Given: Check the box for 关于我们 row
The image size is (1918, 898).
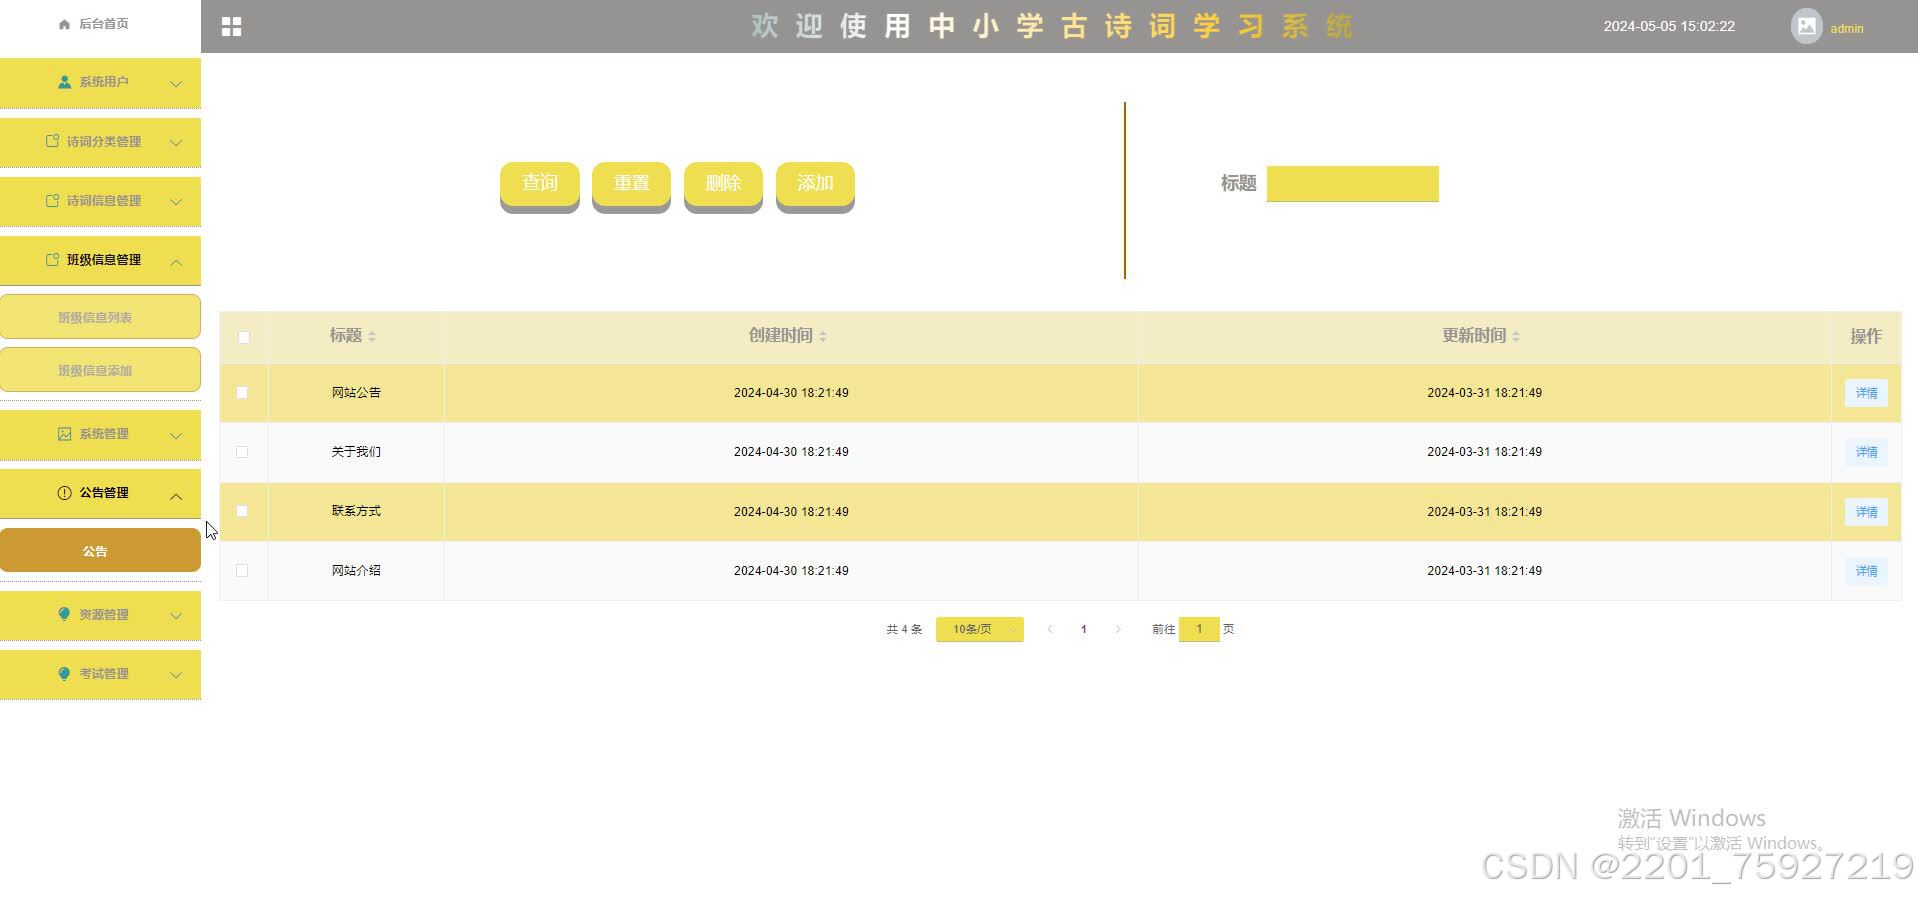Looking at the screenshot, I should [242, 452].
